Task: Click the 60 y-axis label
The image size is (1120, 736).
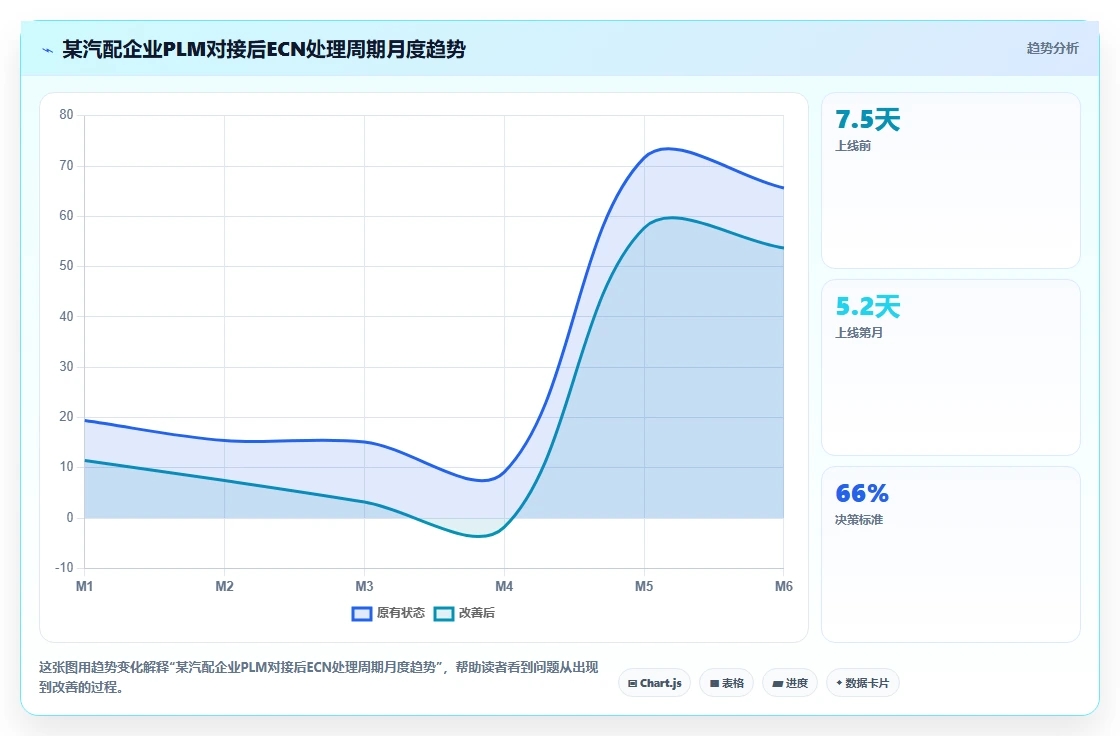Action: point(66,216)
